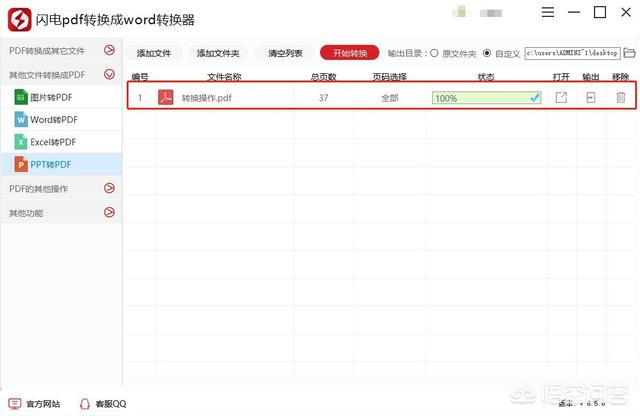Click the 客服QQ bell icon
Viewport: 640px width, 416px height.
84,404
